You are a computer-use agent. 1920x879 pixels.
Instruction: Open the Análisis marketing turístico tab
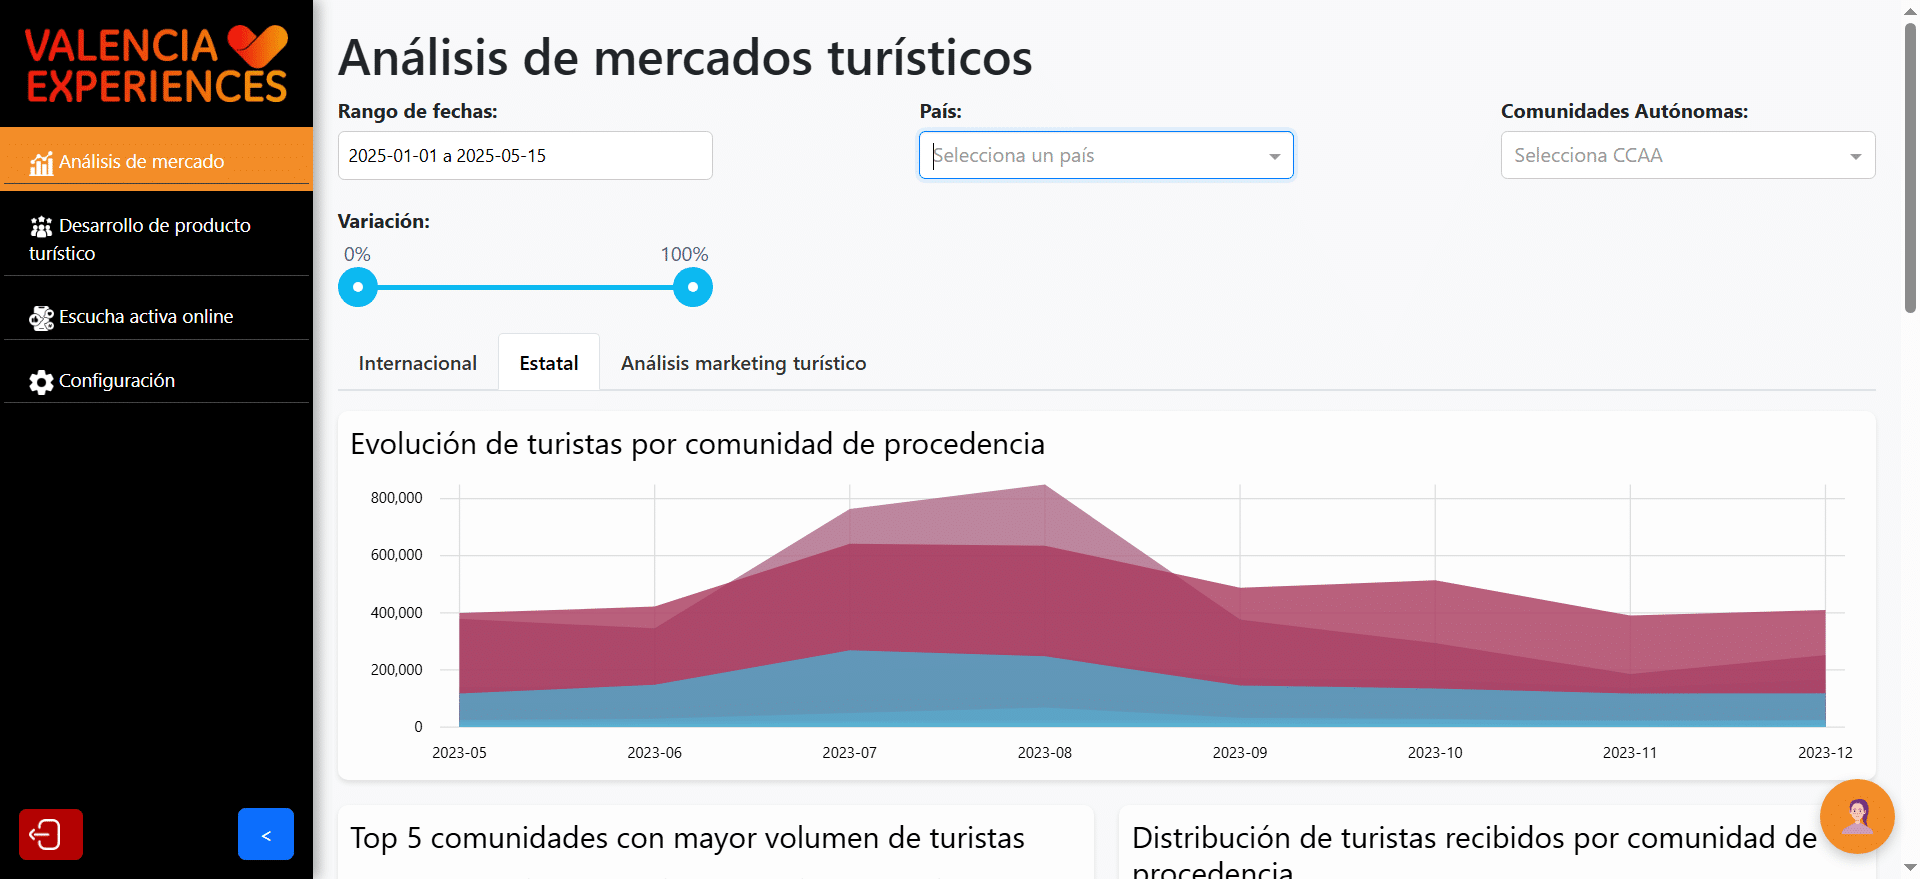tap(743, 363)
